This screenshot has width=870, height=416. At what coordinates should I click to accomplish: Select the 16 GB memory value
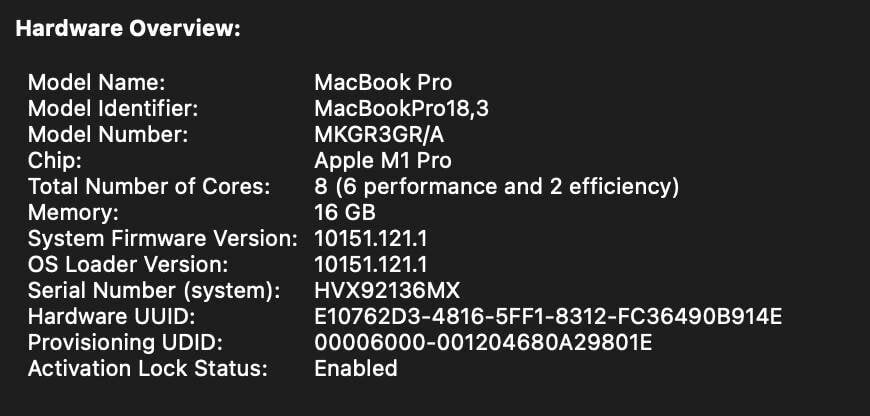pyautogui.click(x=345, y=213)
